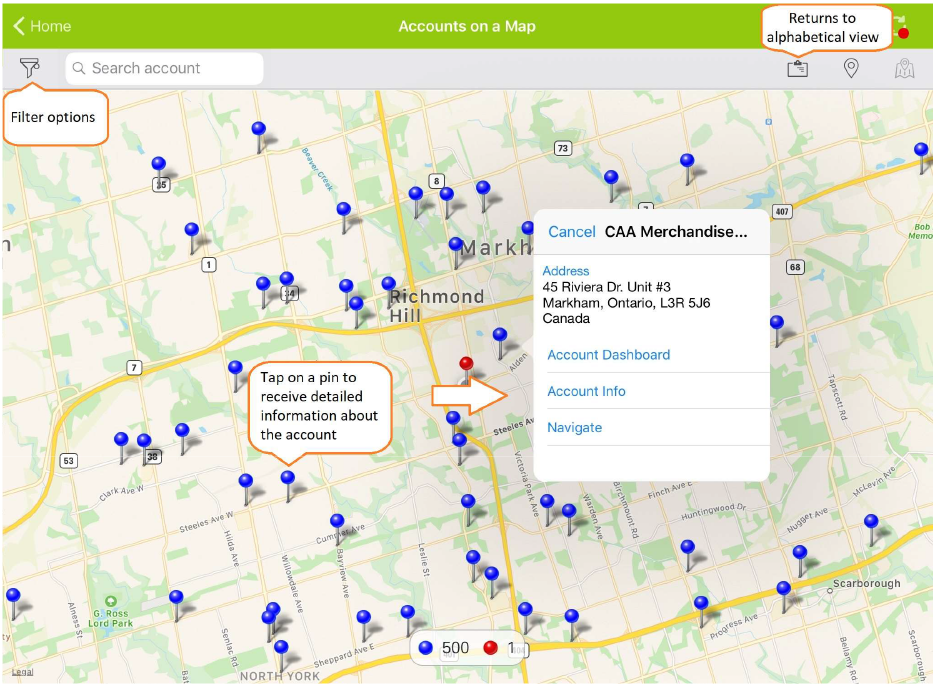The height and width of the screenshot is (688, 937).
Task: Tap the route 73 shield on the map
Action: pos(562,148)
